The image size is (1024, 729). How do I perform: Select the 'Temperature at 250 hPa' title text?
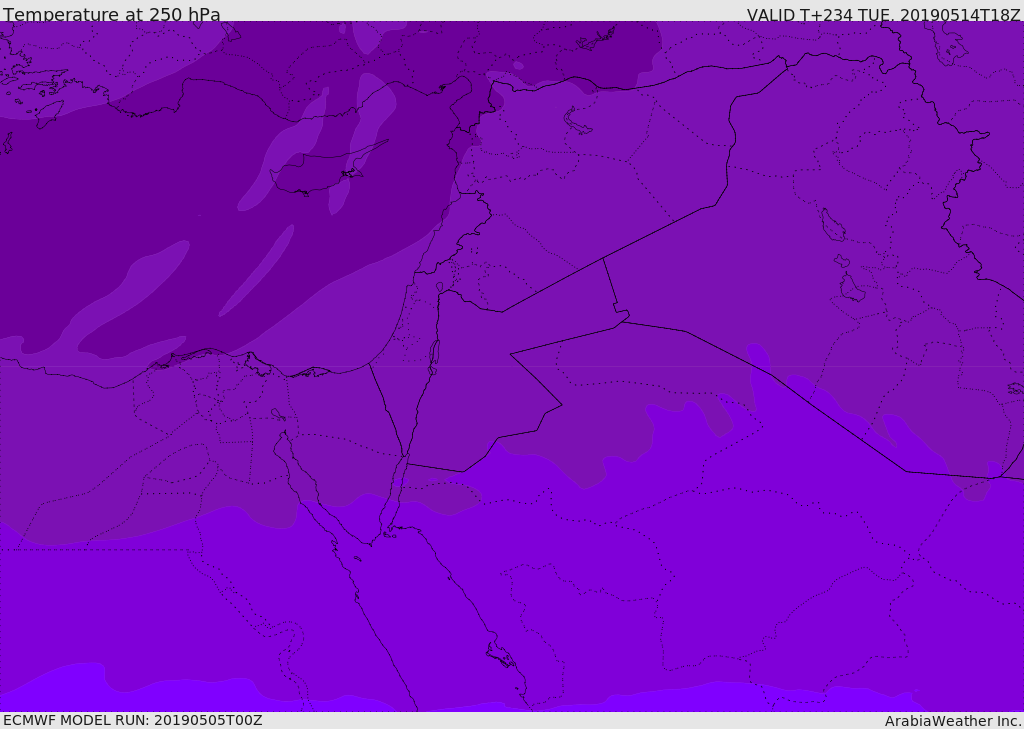coord(112,14)
